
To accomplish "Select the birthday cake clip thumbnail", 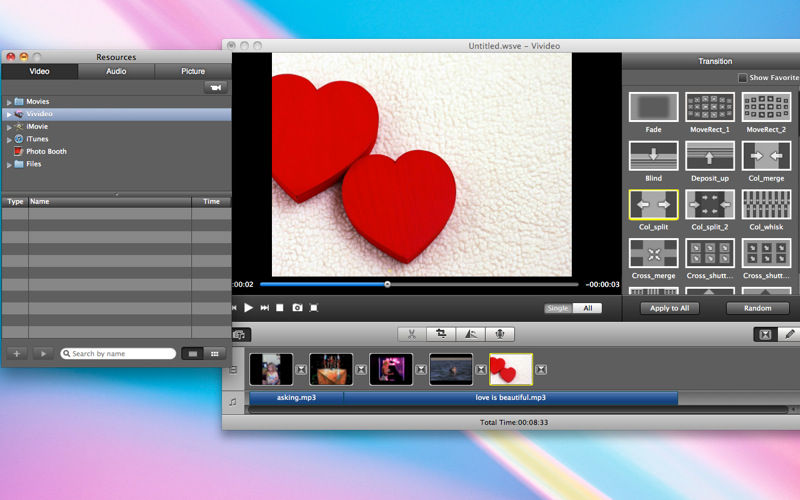I will tap(331, 369).
